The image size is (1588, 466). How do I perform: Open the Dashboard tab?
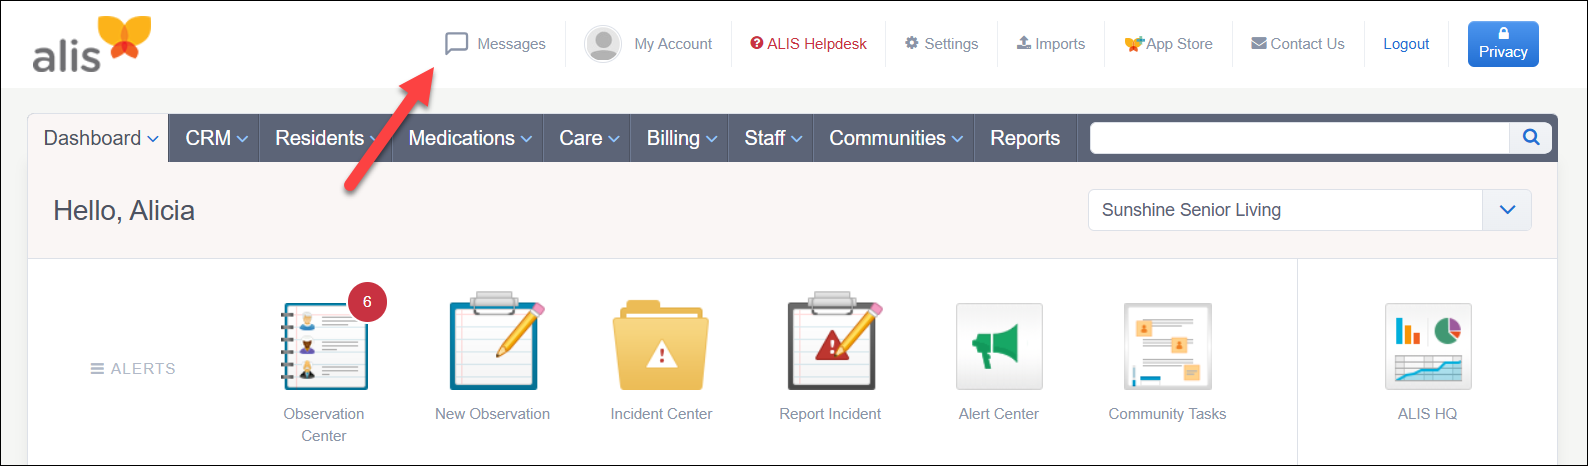click(x=100, y=138)
